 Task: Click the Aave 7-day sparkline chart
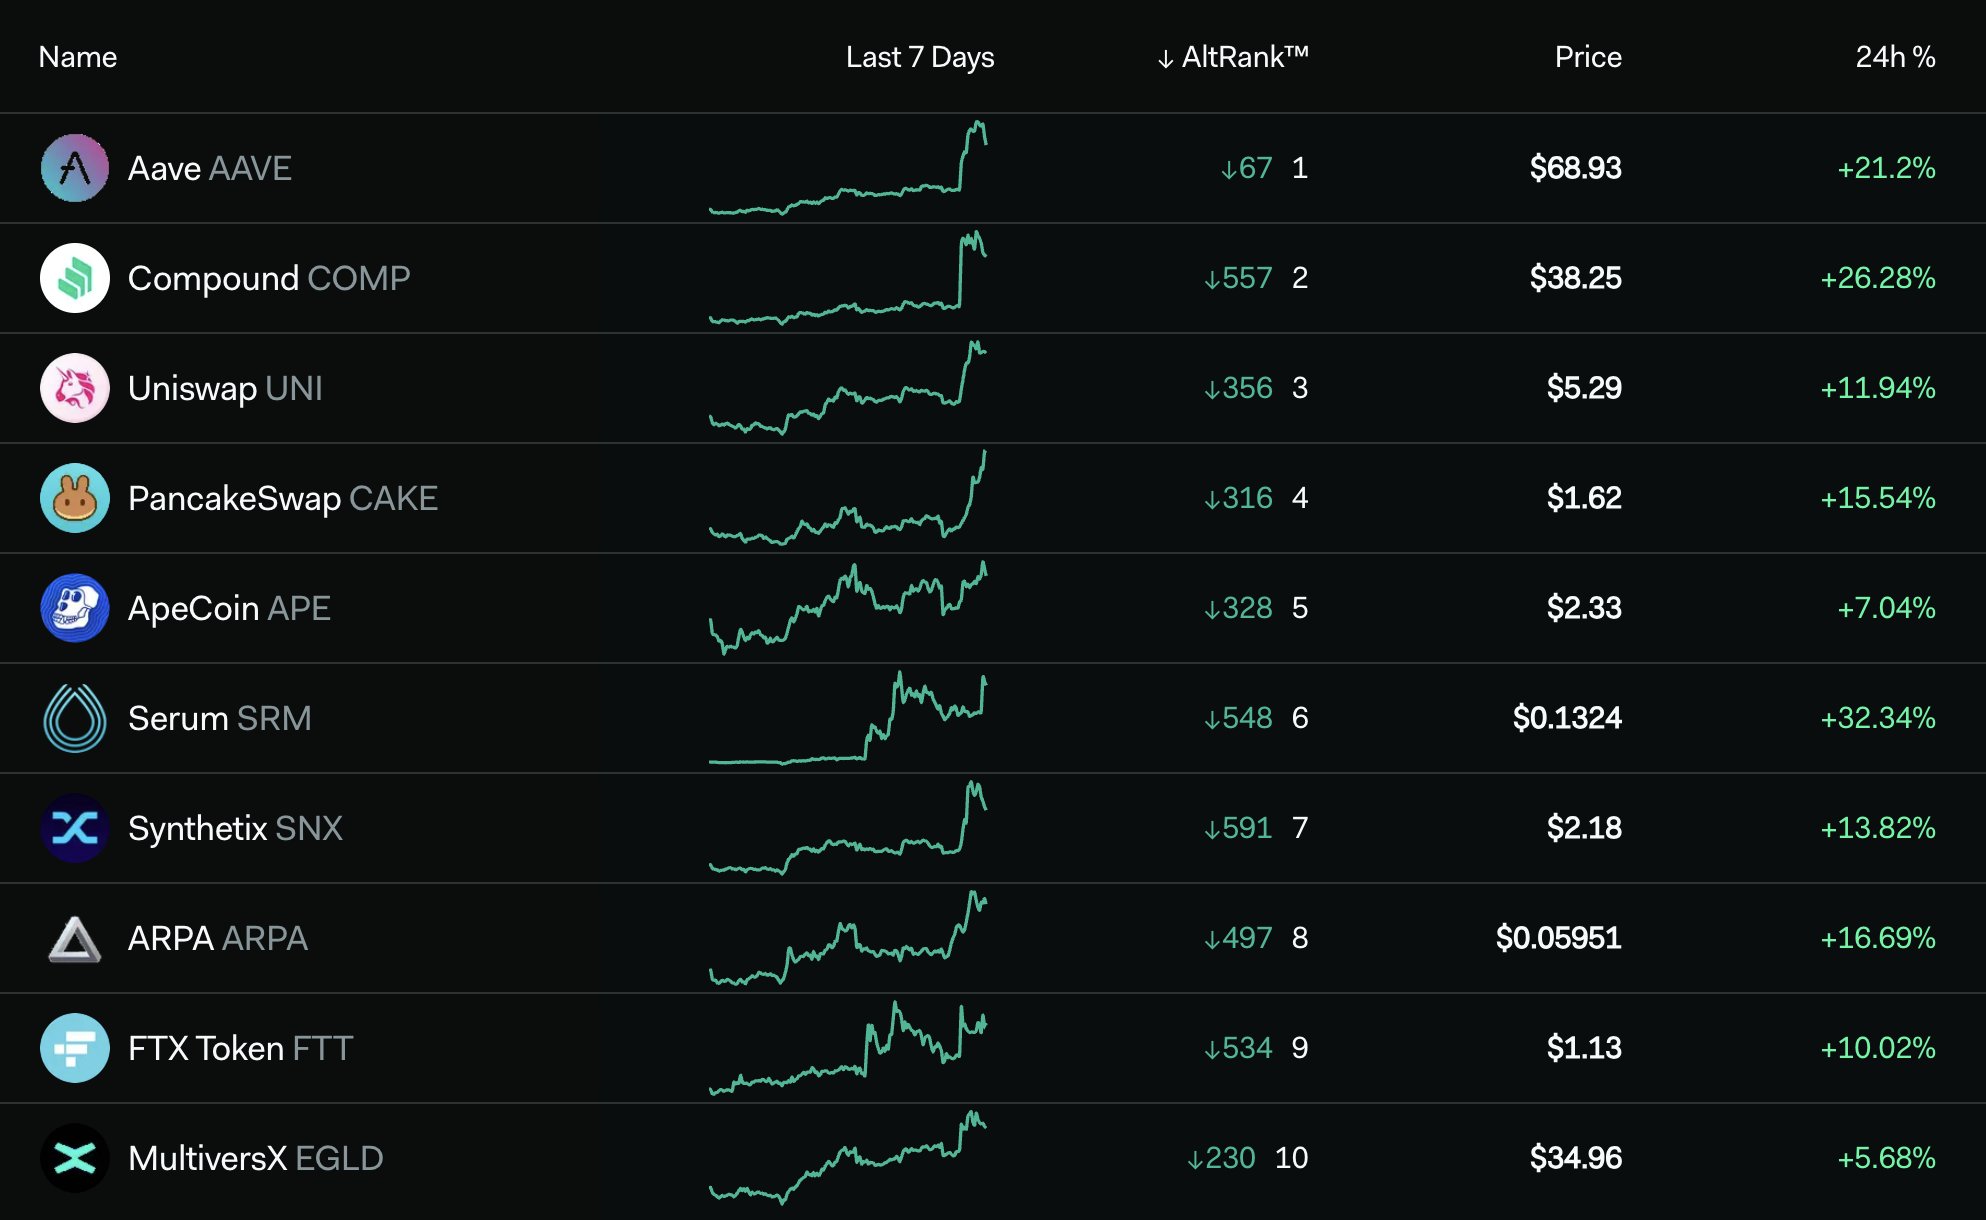click(848, 168)
